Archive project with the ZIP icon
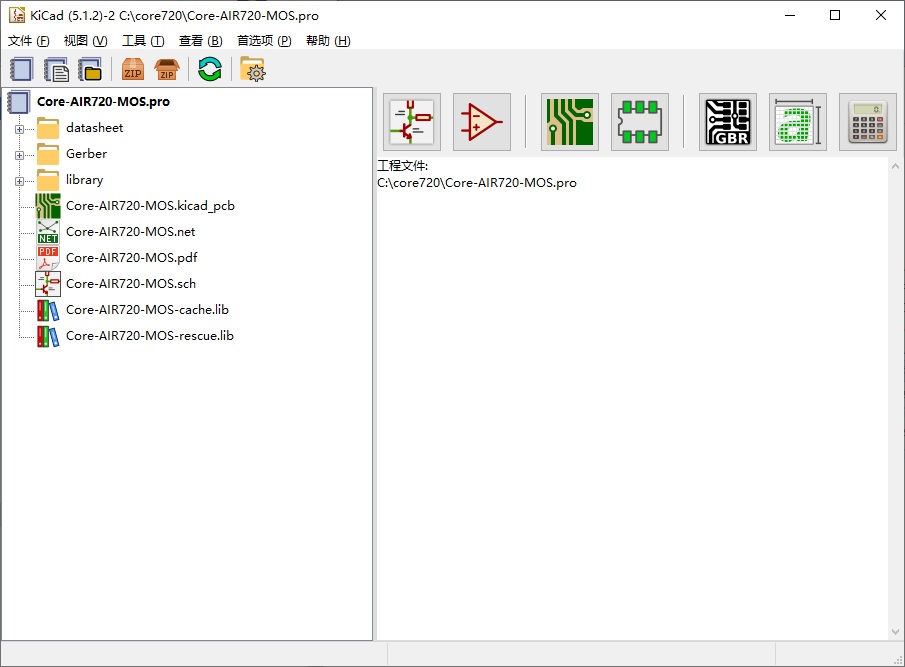The image size is (905, 667). pyautogui.click(x=133, y=70)
